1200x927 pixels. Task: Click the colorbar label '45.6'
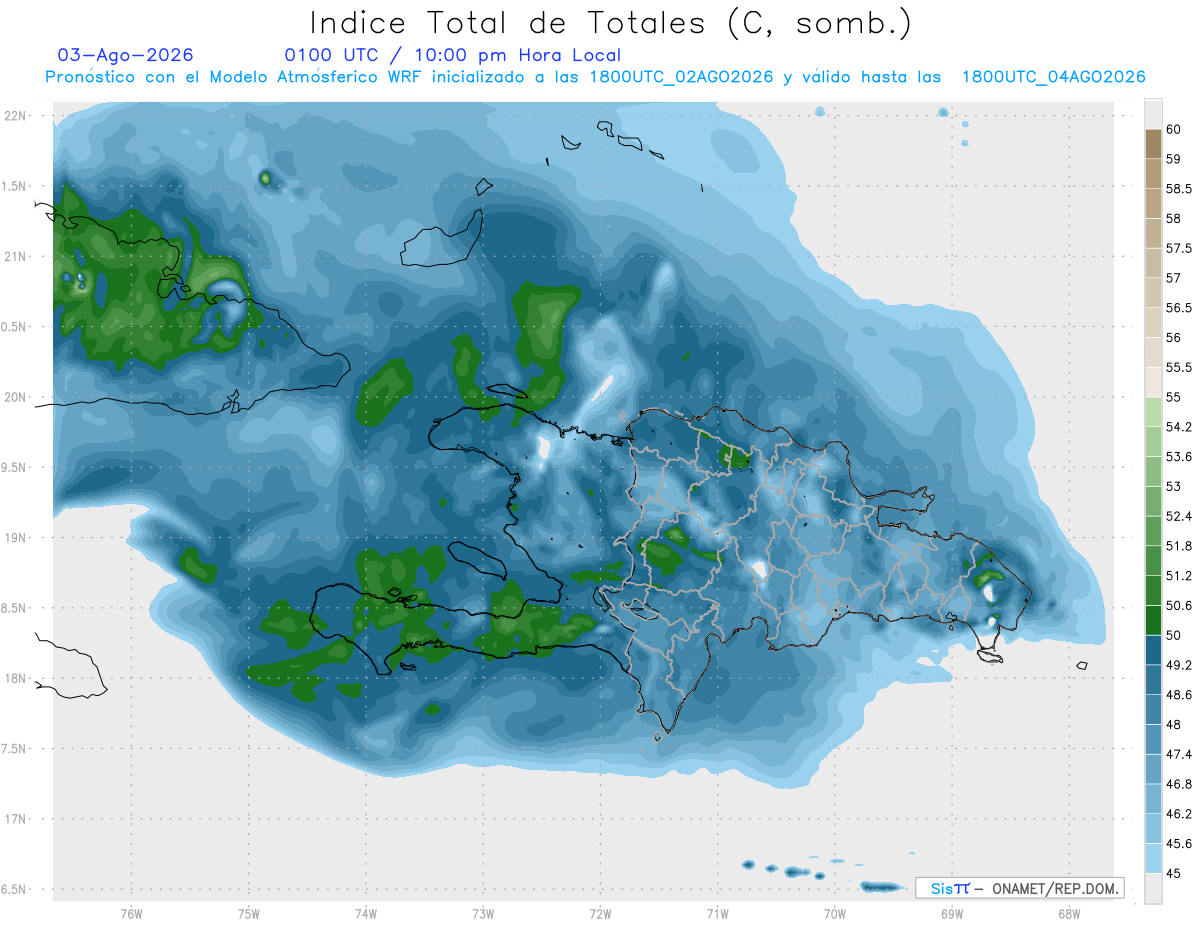tap(1179, 844)
